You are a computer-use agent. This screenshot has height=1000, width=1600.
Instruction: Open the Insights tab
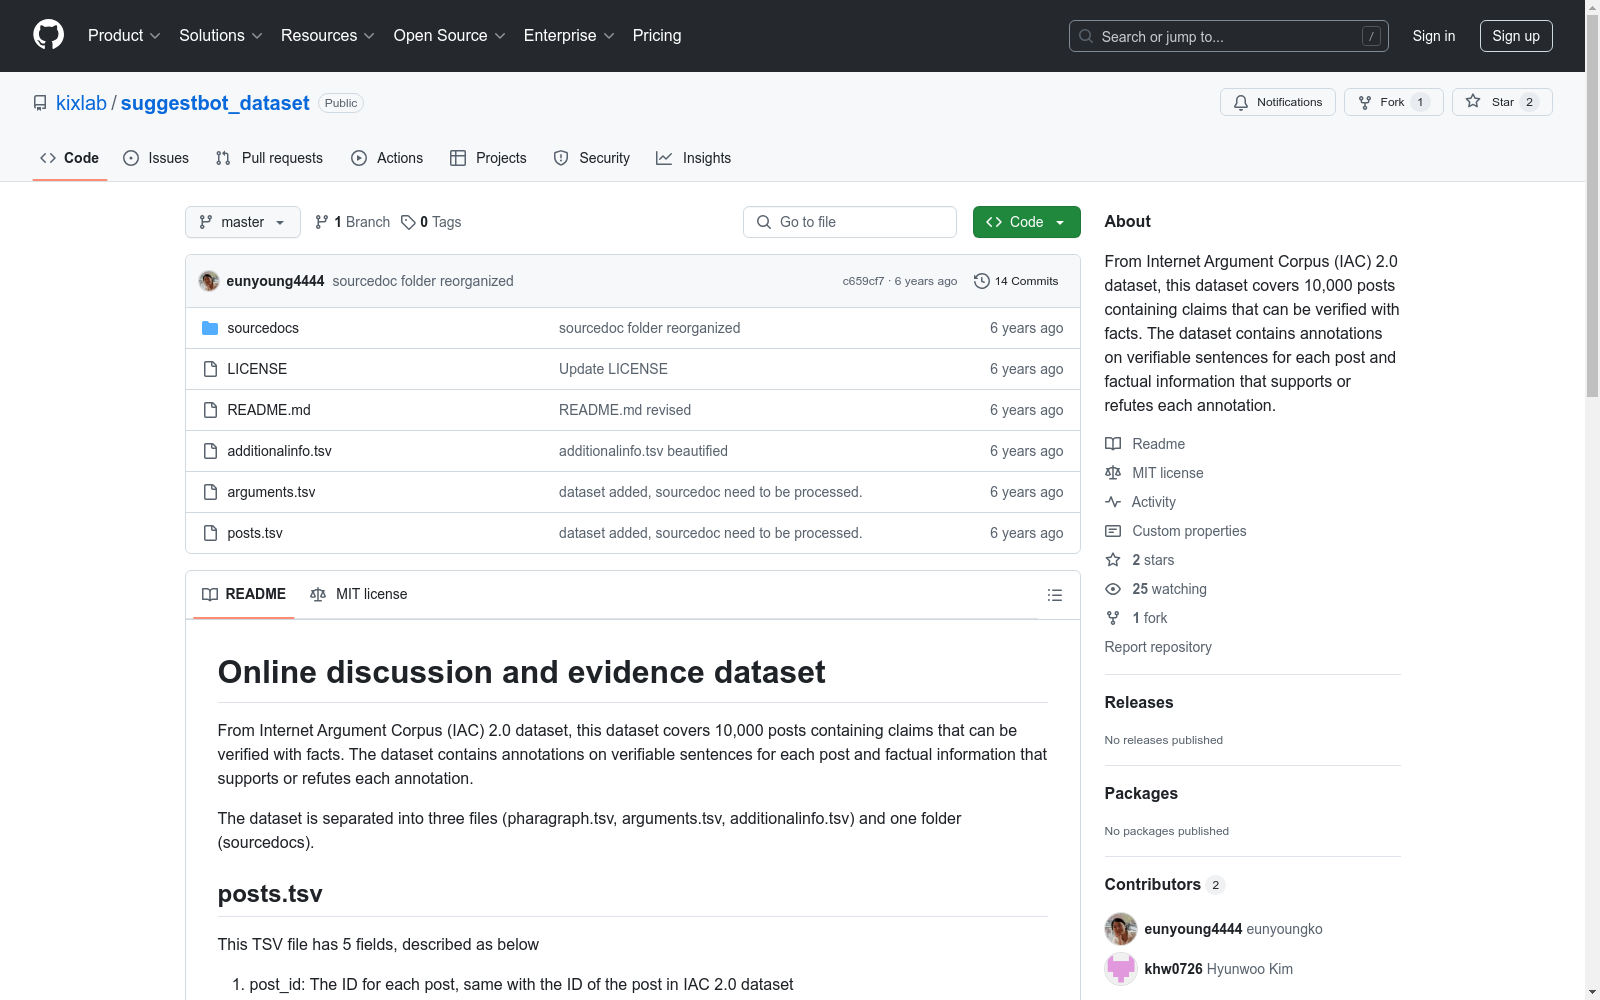(x=694, y=158)
